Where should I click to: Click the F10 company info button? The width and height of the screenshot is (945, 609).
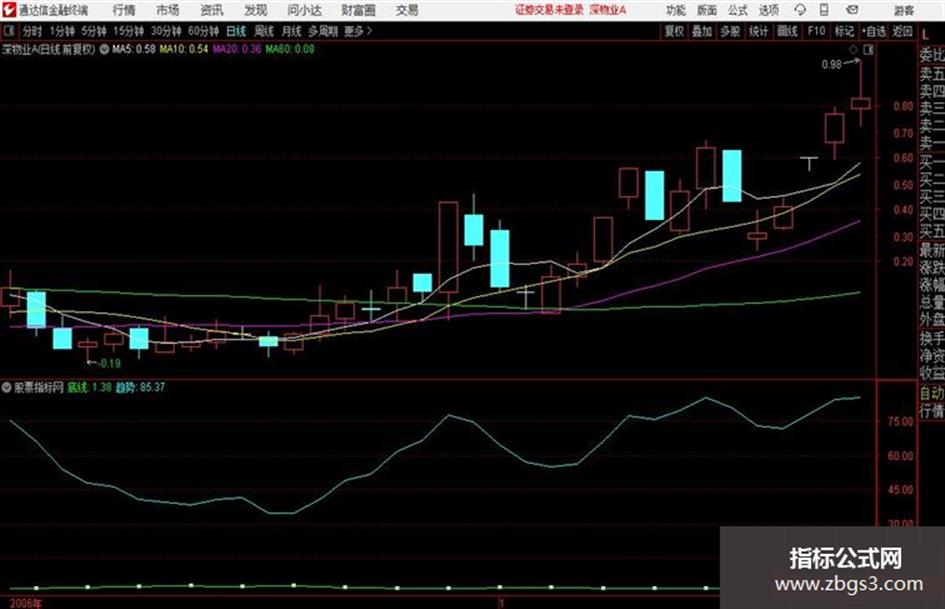point(817,31)
